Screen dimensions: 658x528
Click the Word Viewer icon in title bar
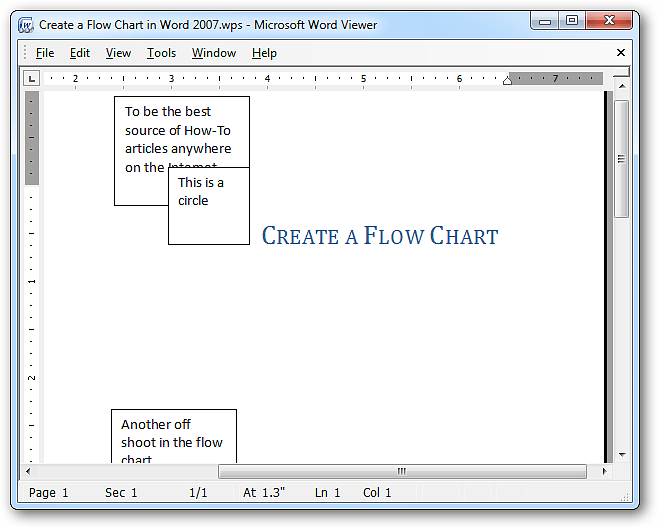click(x=26, y=25)
